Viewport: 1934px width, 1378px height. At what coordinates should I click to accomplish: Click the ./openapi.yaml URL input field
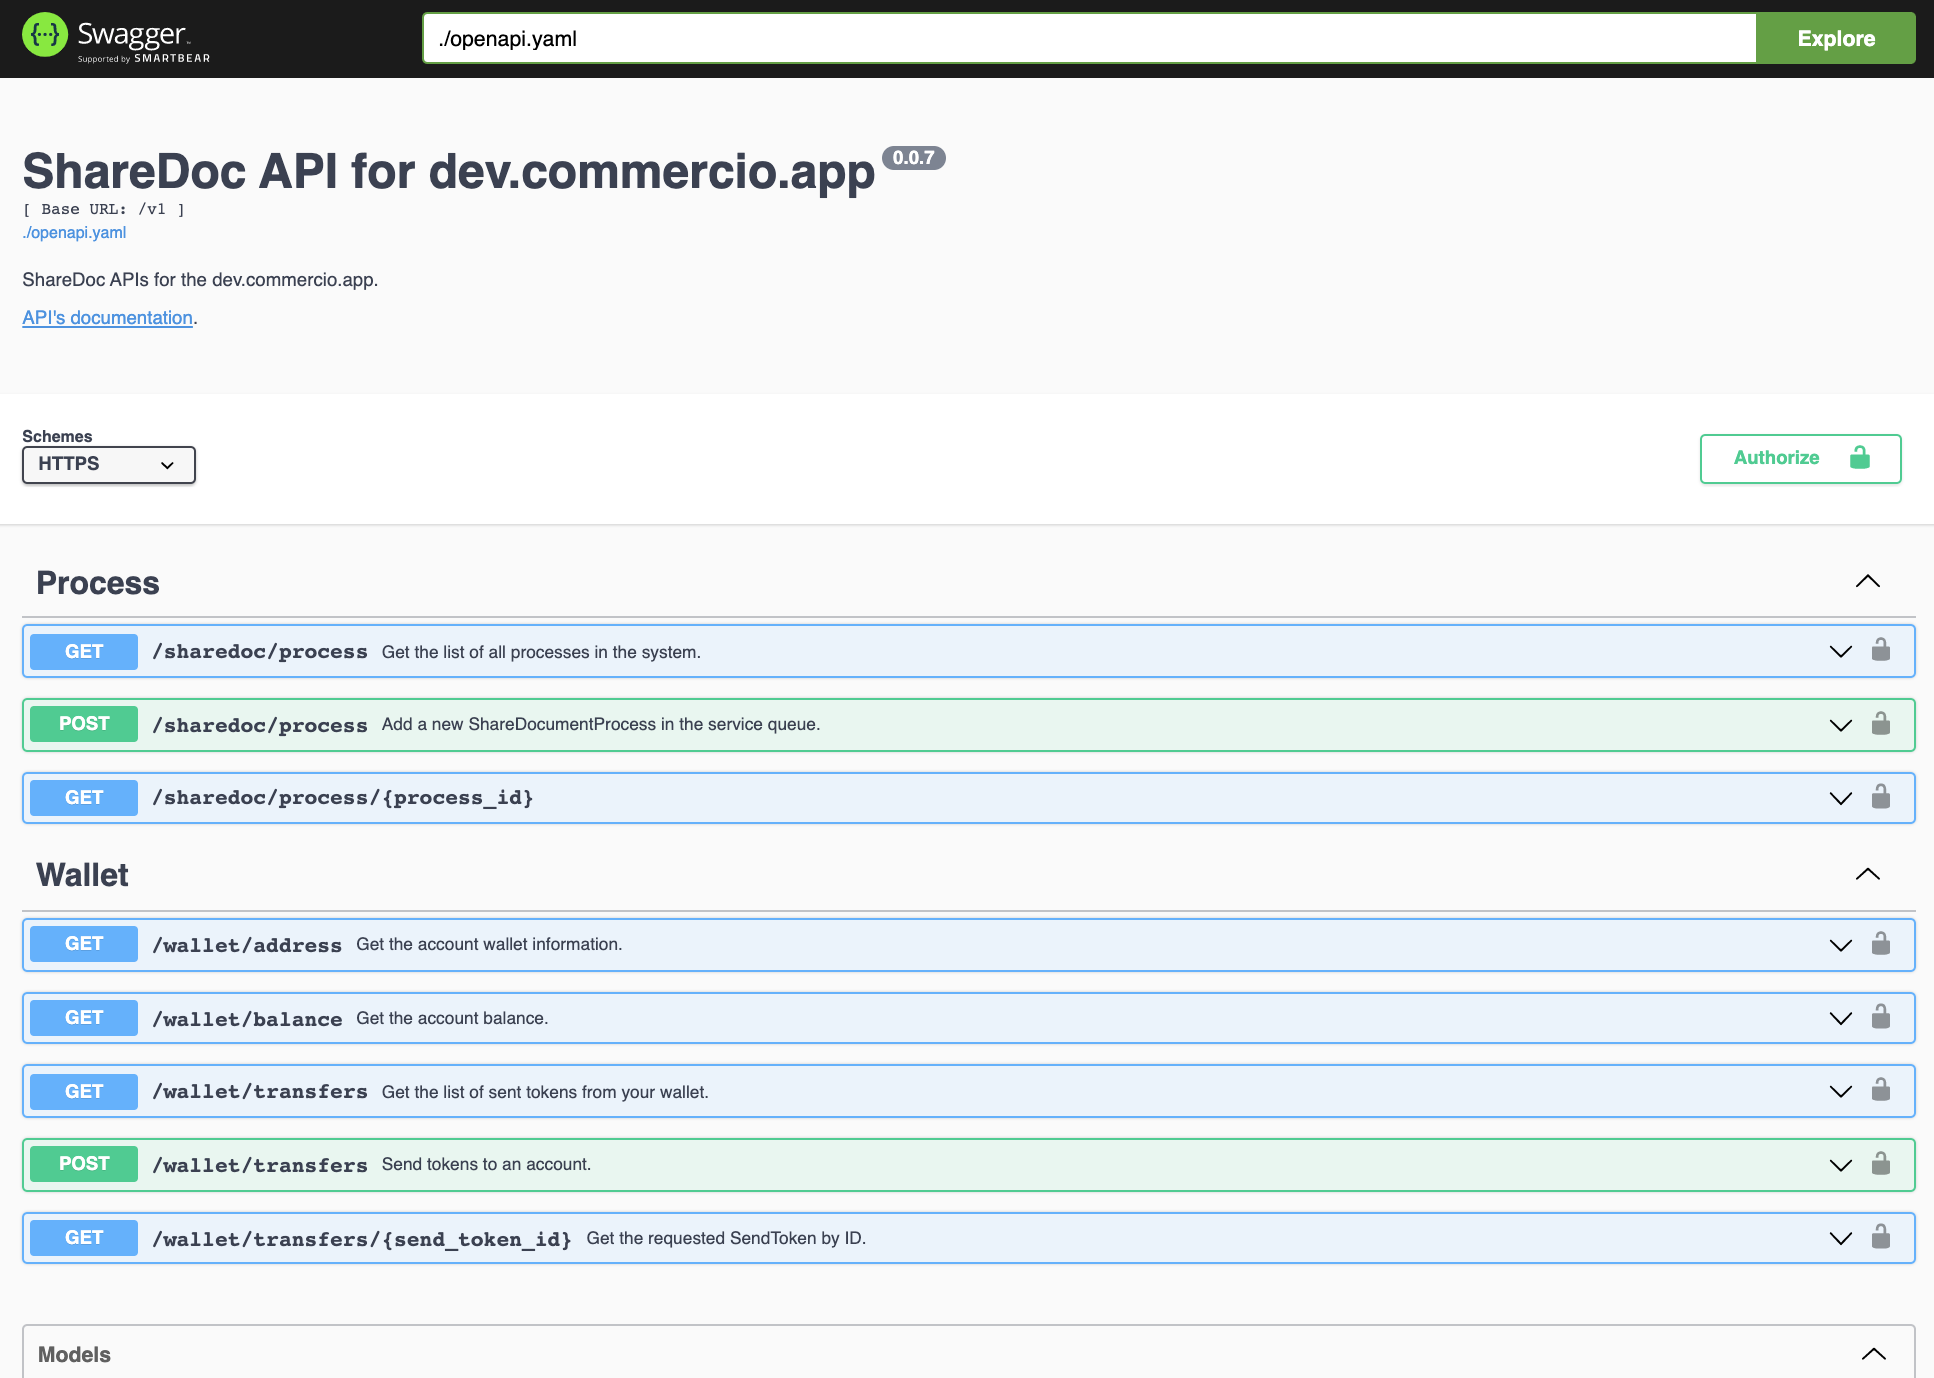tap(1088, 39)
